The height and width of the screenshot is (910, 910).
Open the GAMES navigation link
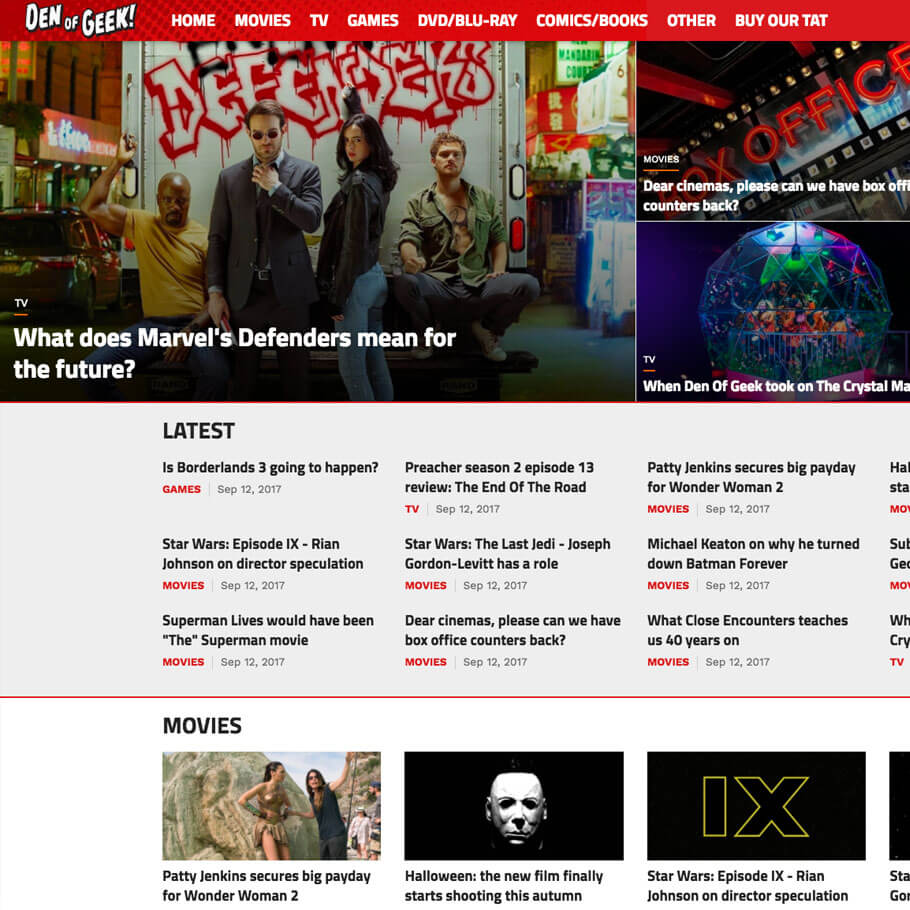point(373,20)
